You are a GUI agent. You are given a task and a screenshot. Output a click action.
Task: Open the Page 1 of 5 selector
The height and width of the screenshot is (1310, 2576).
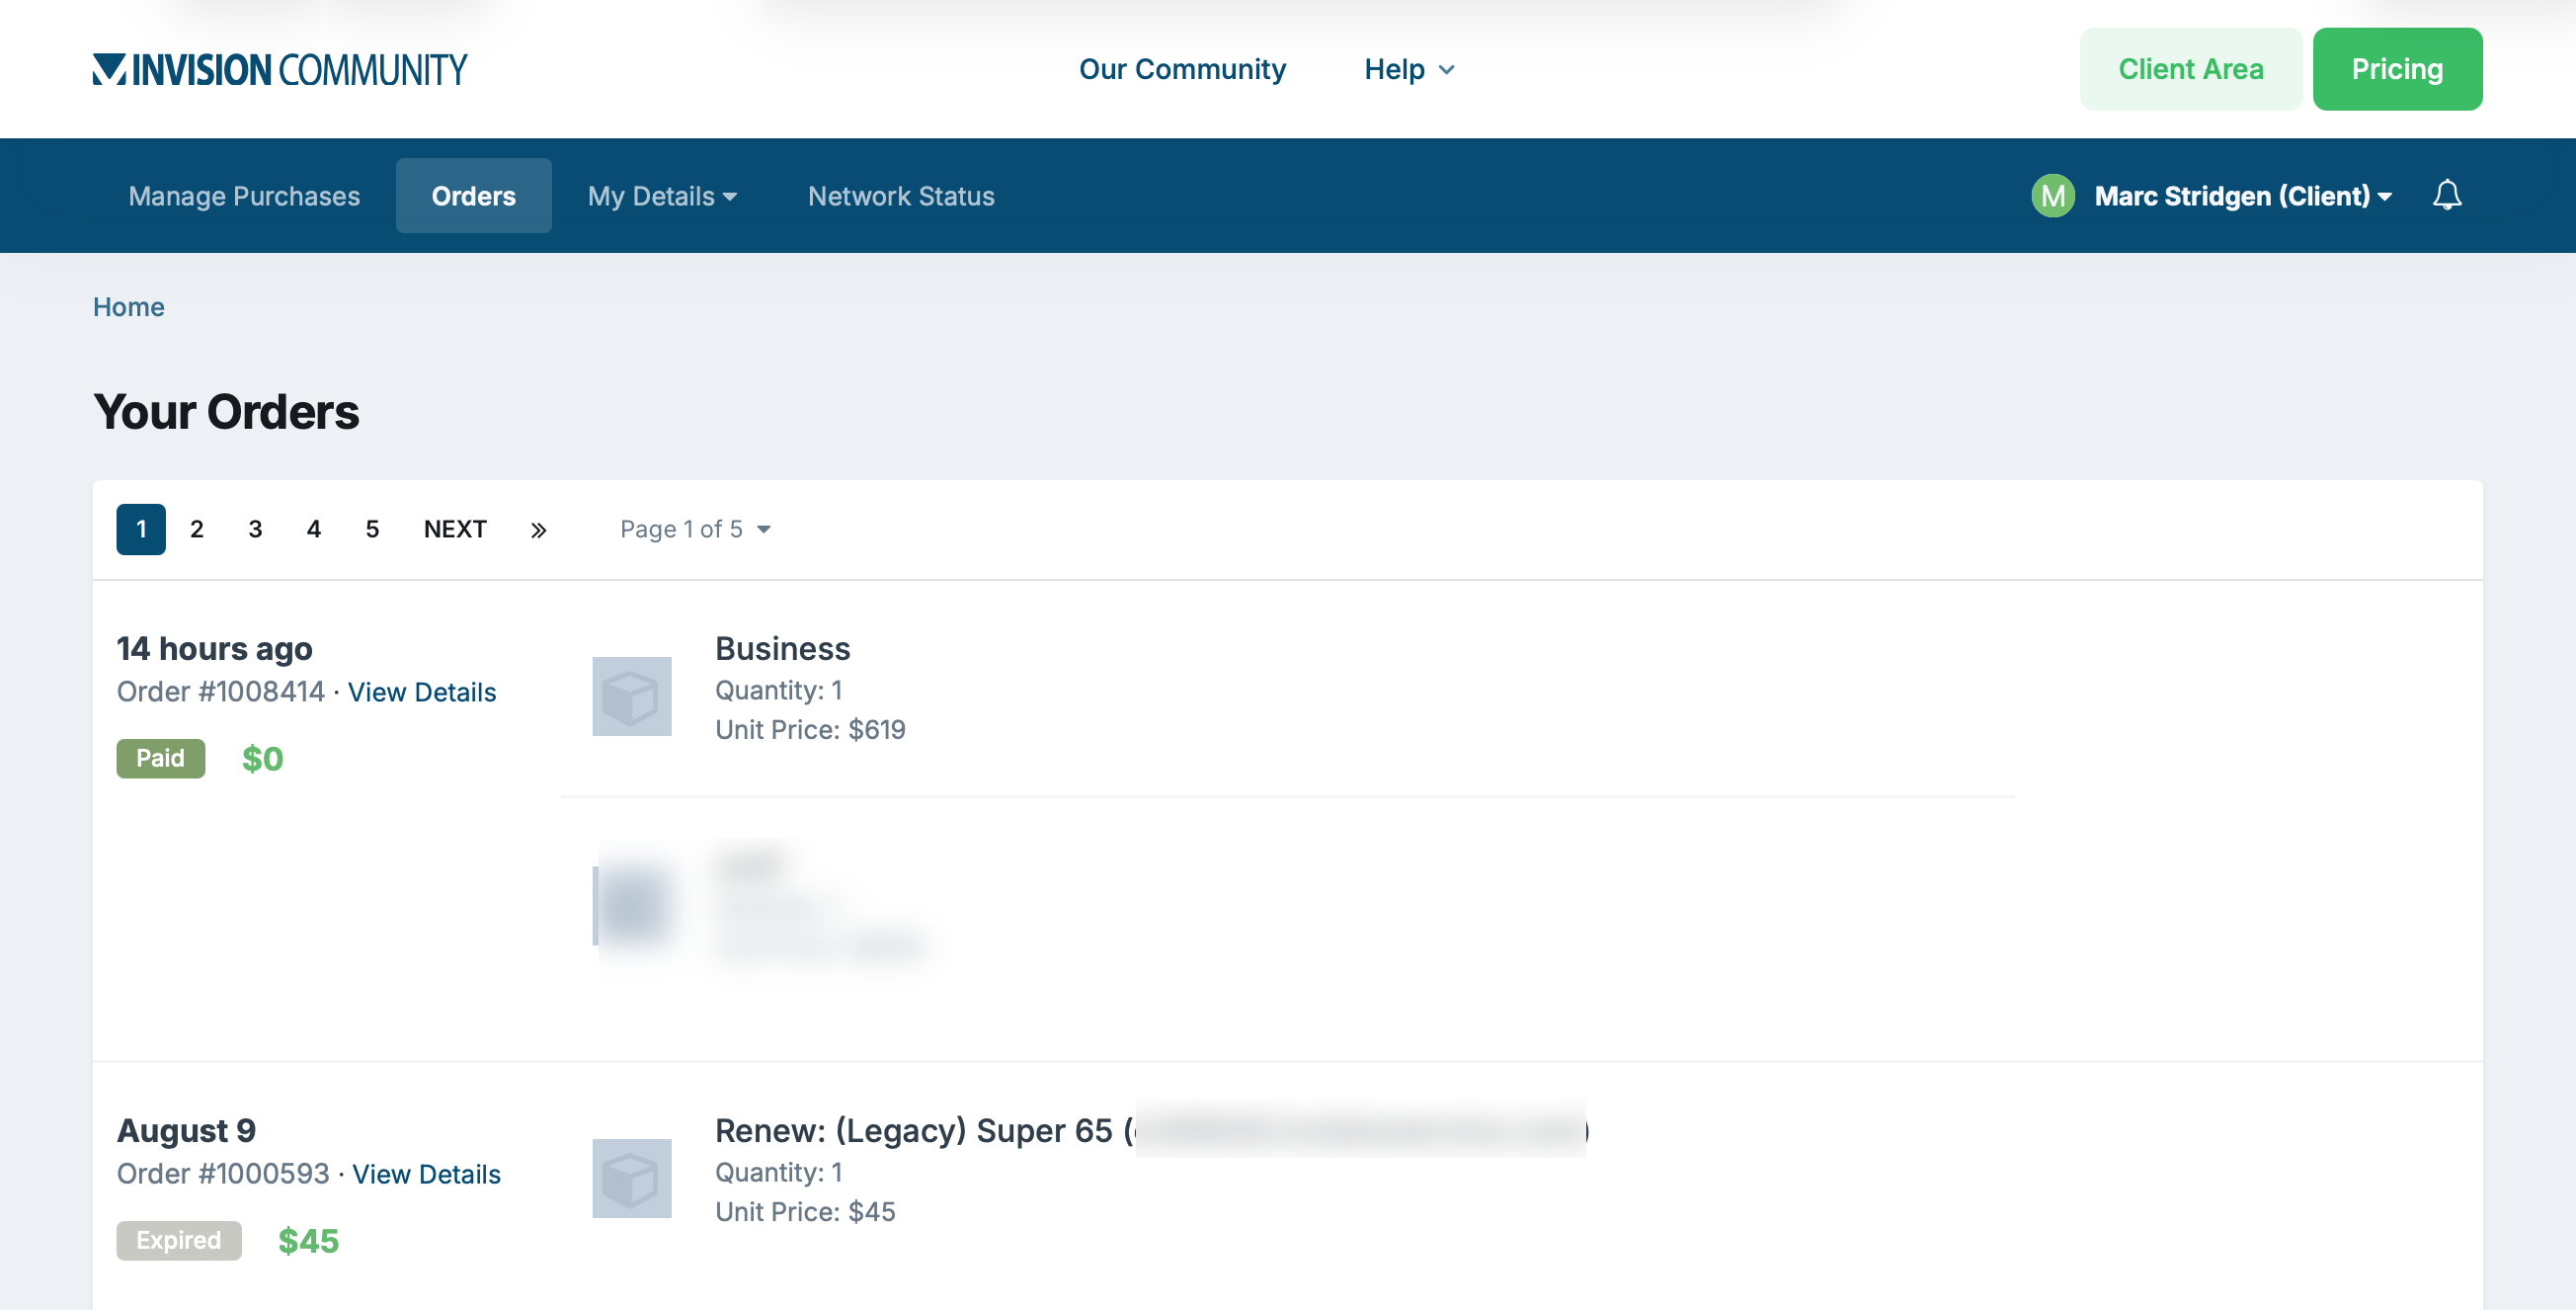point(695,529)
